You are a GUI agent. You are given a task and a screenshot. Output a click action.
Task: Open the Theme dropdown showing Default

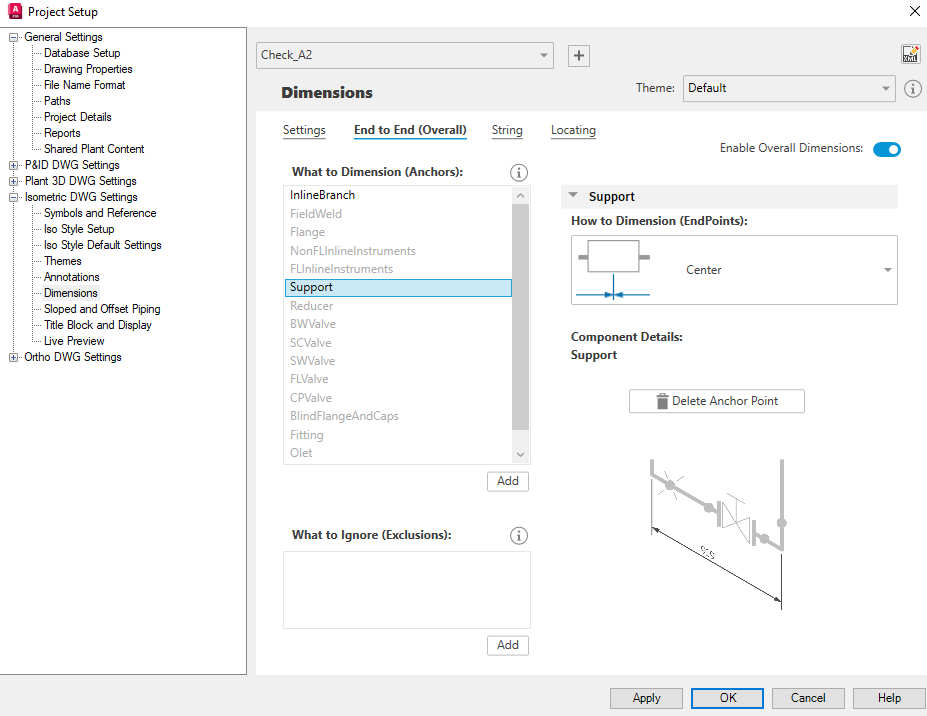pyautogui.click(x=885, y=88)
